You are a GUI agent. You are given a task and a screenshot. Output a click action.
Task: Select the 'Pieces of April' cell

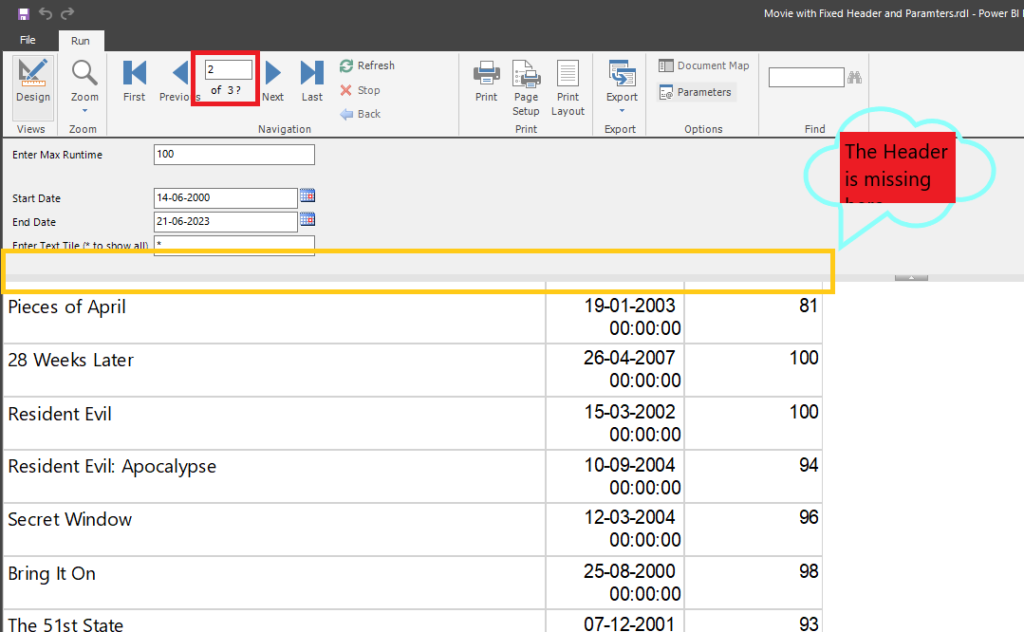coord(274,317)
